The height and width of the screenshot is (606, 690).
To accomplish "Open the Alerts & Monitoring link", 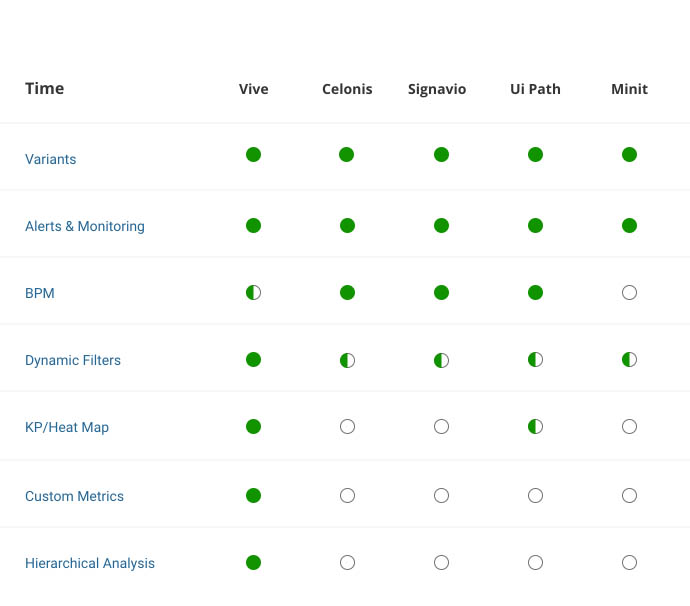I will pyautogui.click(x=85, y=226).
